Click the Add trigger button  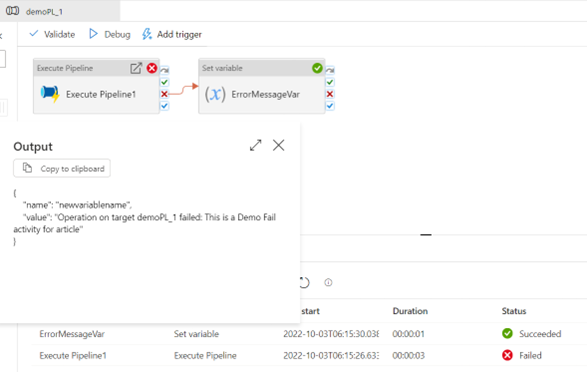(172, 34)
